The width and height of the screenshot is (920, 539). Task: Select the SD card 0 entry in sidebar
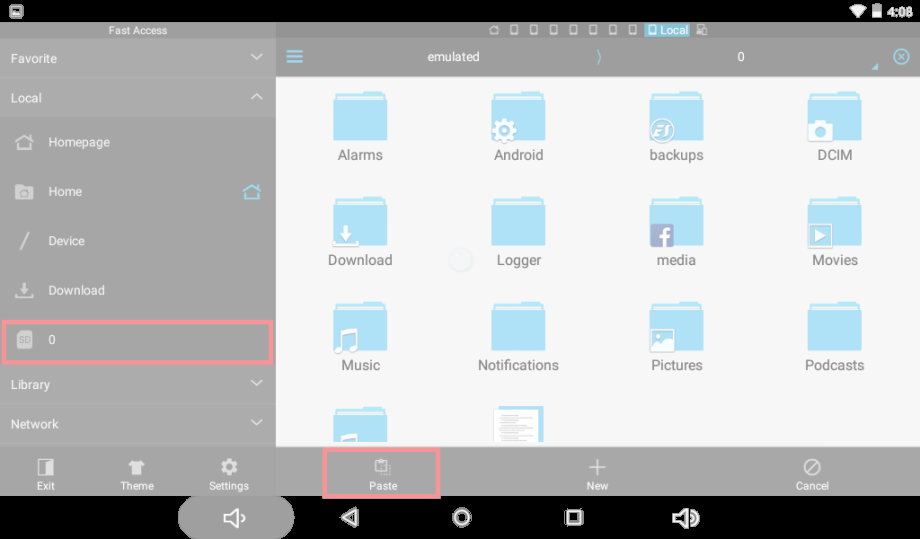click(x=138, y=340)
